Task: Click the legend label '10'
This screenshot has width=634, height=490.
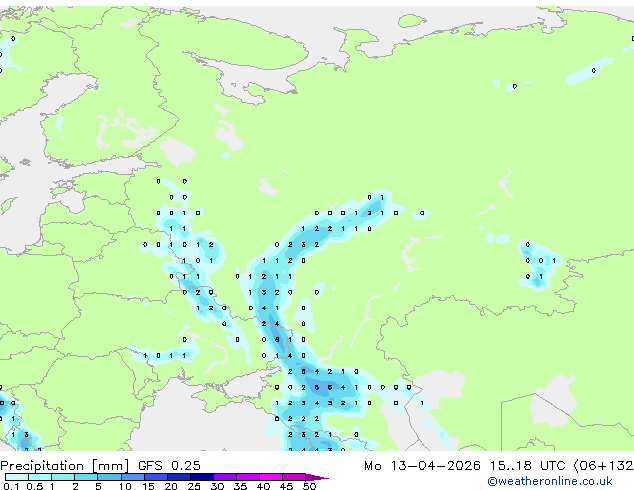Action: coord(125,486)
